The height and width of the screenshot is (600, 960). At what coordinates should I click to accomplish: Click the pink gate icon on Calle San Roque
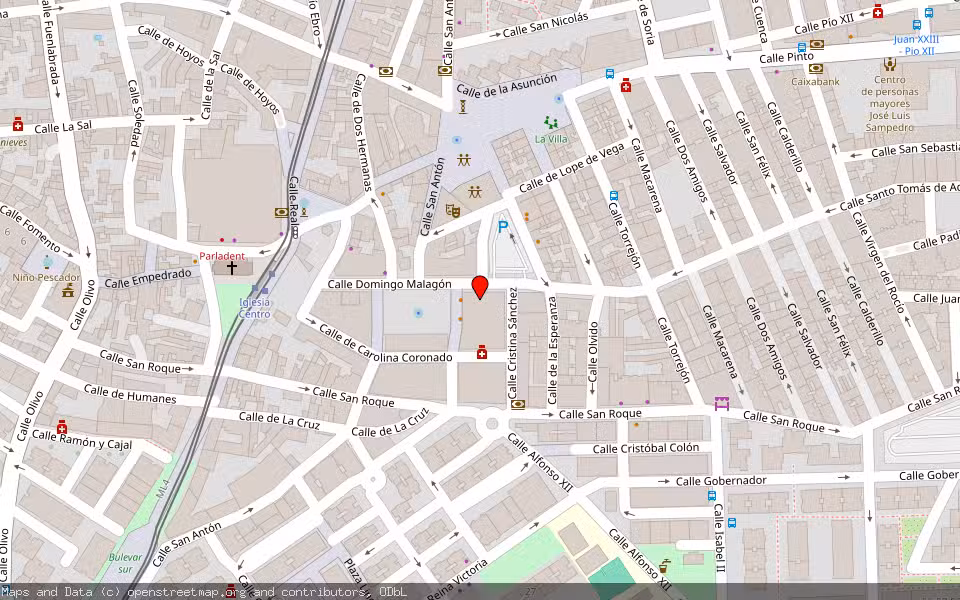click(722, 403)
